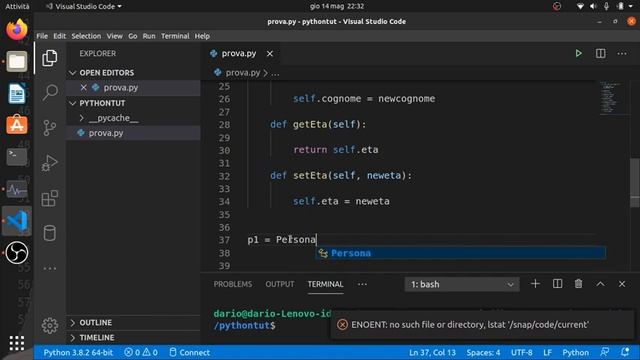
Task: Open the database view in activity bar
Action: click(50, 233)
